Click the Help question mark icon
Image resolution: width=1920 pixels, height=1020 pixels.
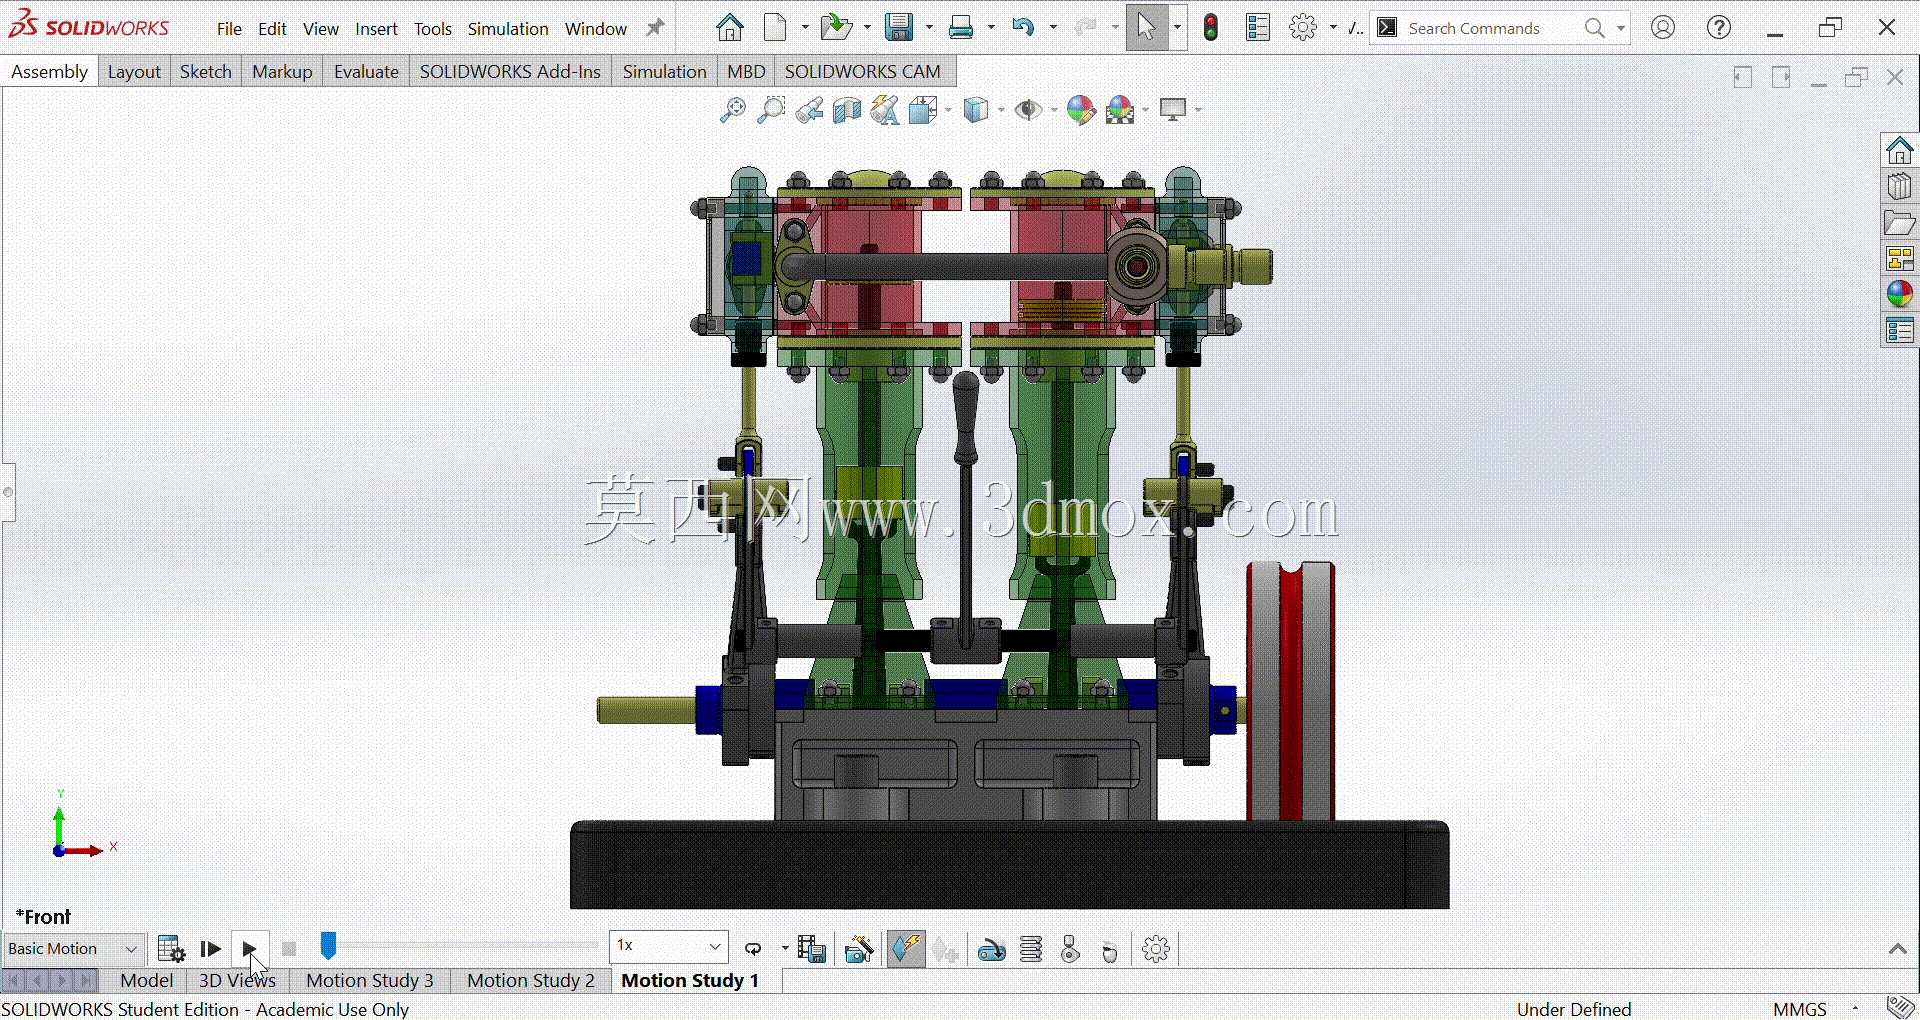1719,28
